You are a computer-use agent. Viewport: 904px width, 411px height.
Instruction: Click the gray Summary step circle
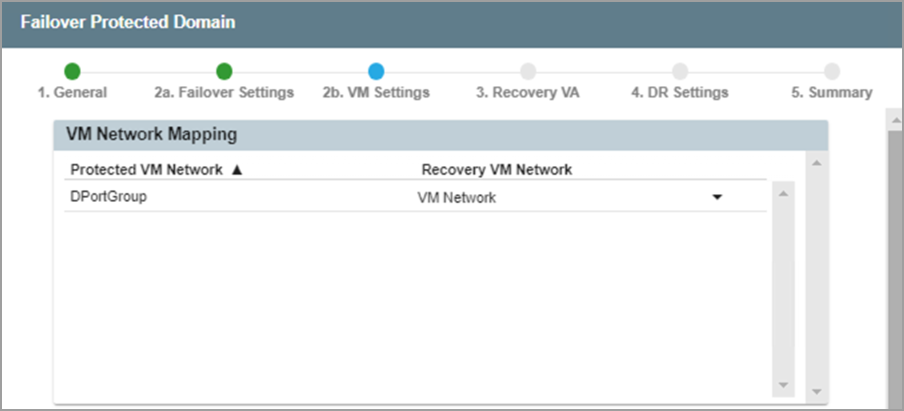(x=832, y=71)
